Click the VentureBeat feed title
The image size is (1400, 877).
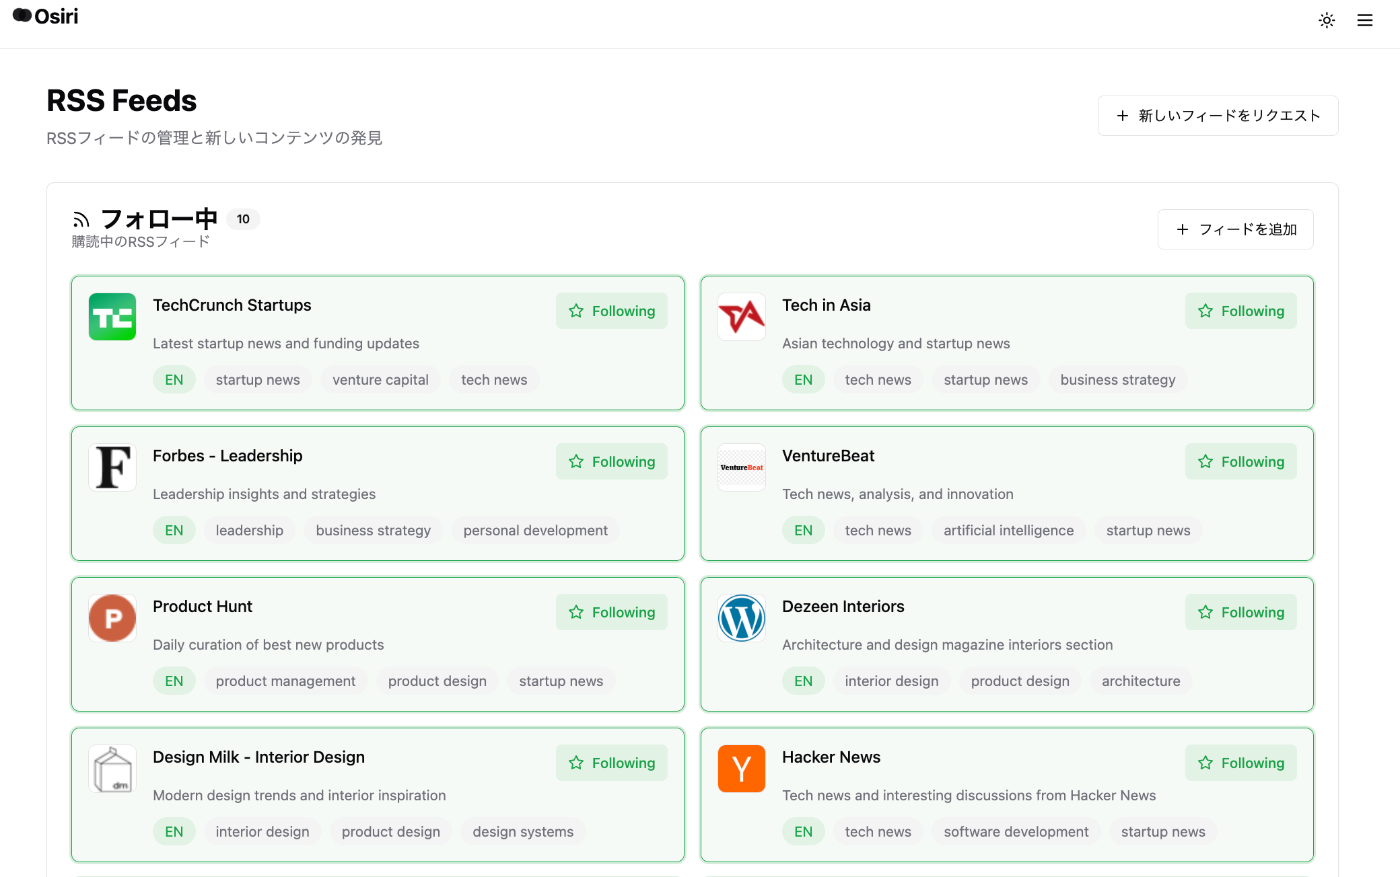tap(828, 456)
